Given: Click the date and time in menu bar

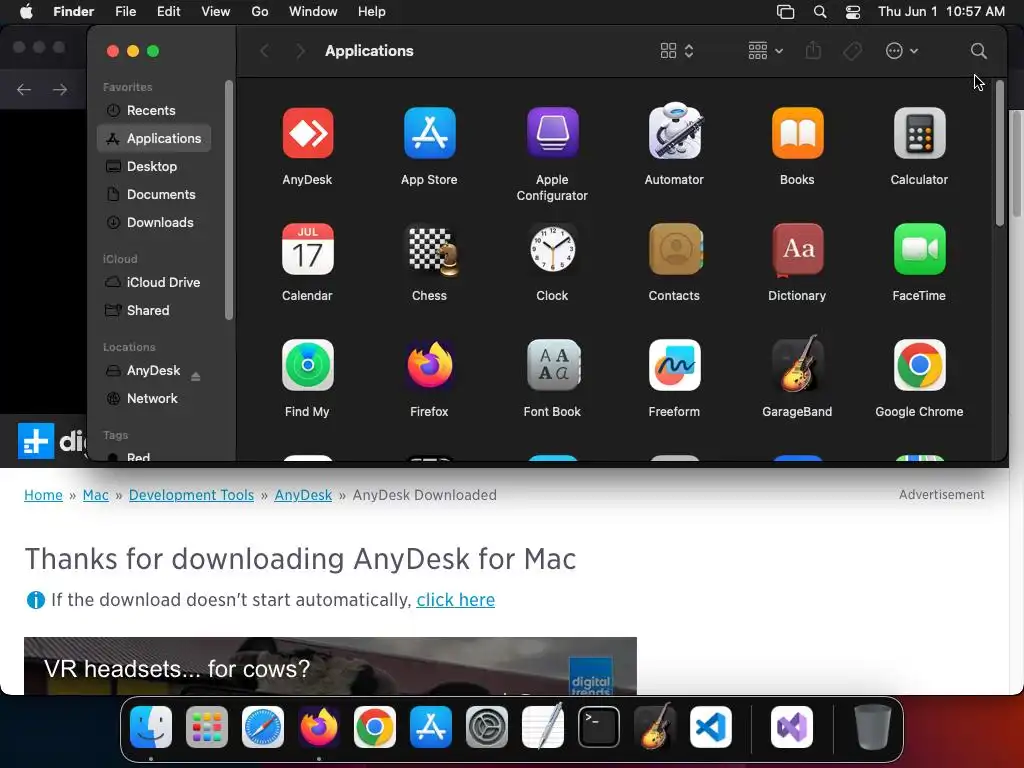Looking at the screenshot, I should [941, 12].
